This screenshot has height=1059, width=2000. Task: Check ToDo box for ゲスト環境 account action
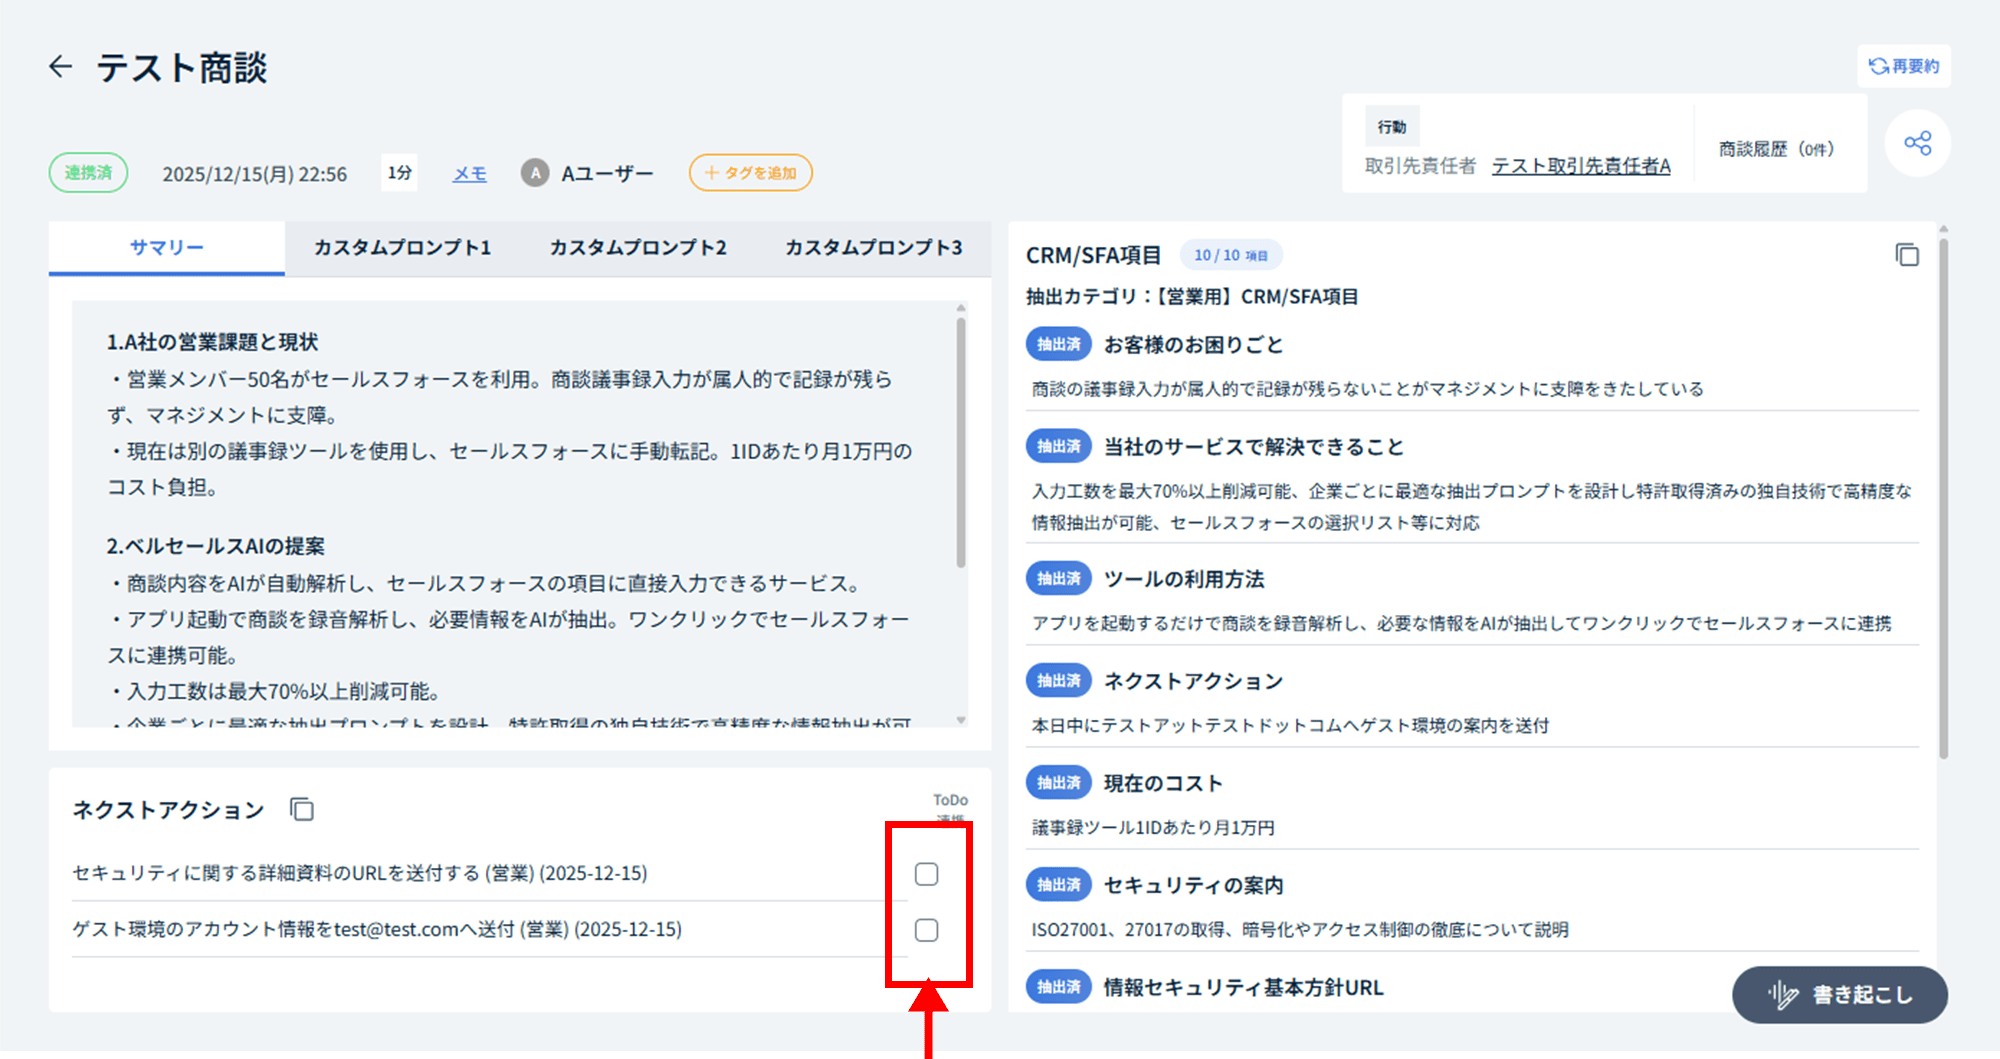926,930
